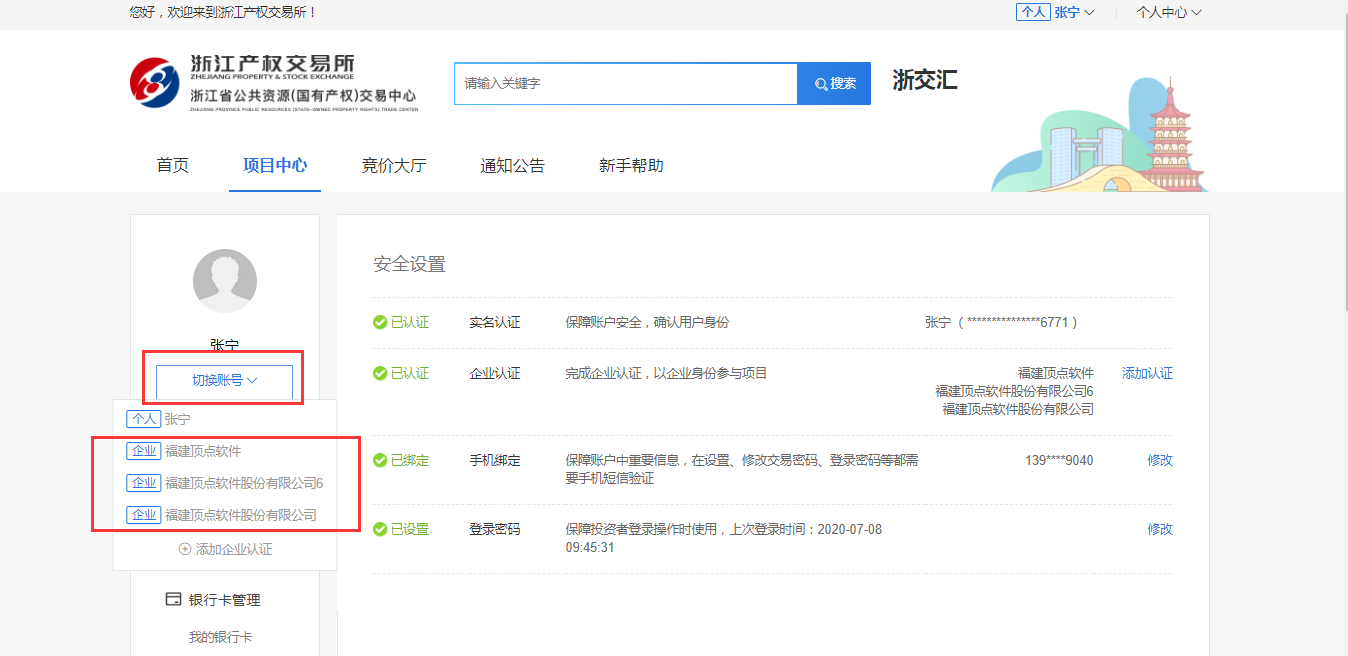The height and width of the screenshot is (656, 1348).
Task: Select enterprise account 福建顶点软件股份有限公司6
Action: [243, 483]
